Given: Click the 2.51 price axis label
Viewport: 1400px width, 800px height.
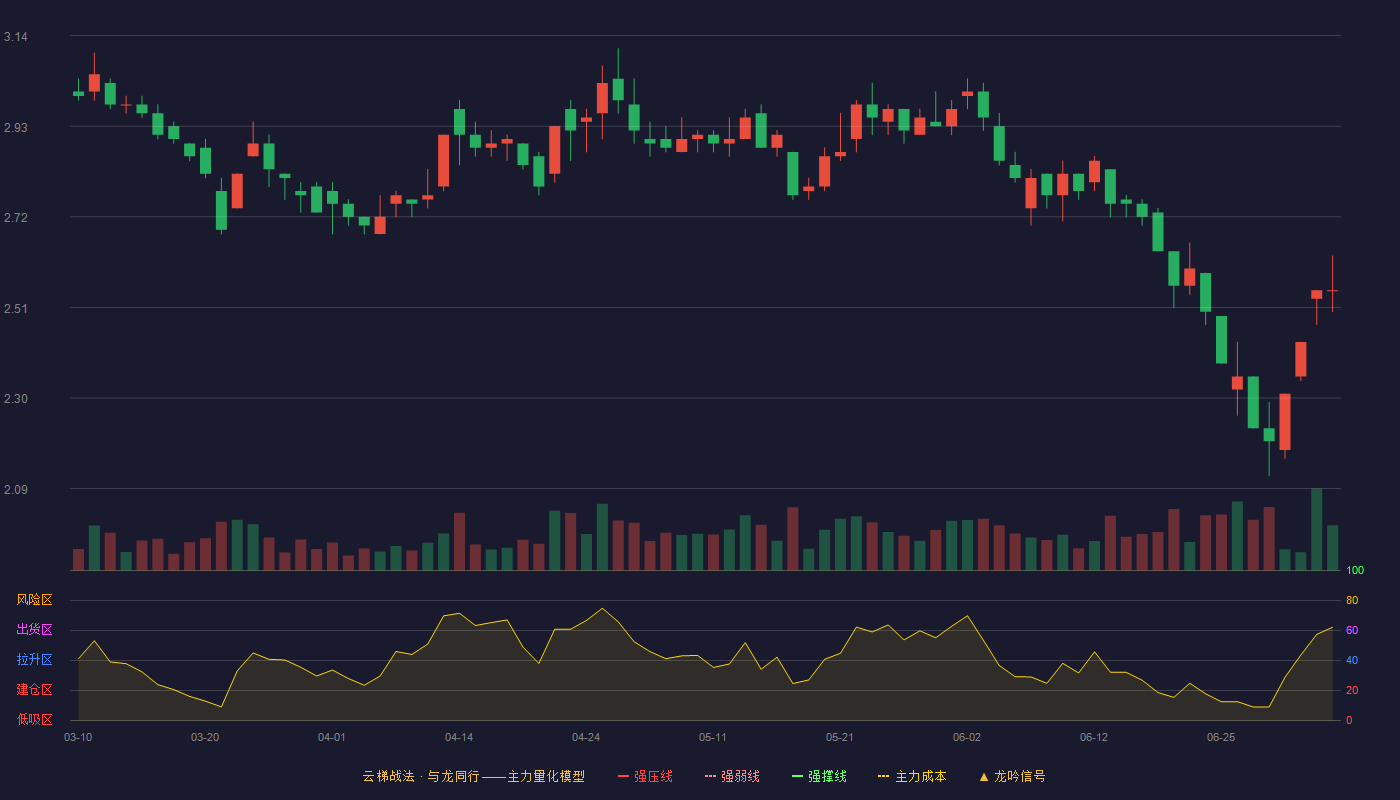Looking at the screenshot, I should tap(16, 309).
